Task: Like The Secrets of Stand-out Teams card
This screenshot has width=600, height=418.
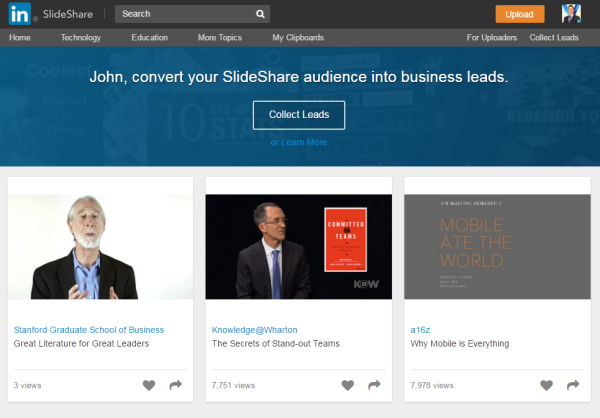Action: pyautogui.click(x=347, y=385)
